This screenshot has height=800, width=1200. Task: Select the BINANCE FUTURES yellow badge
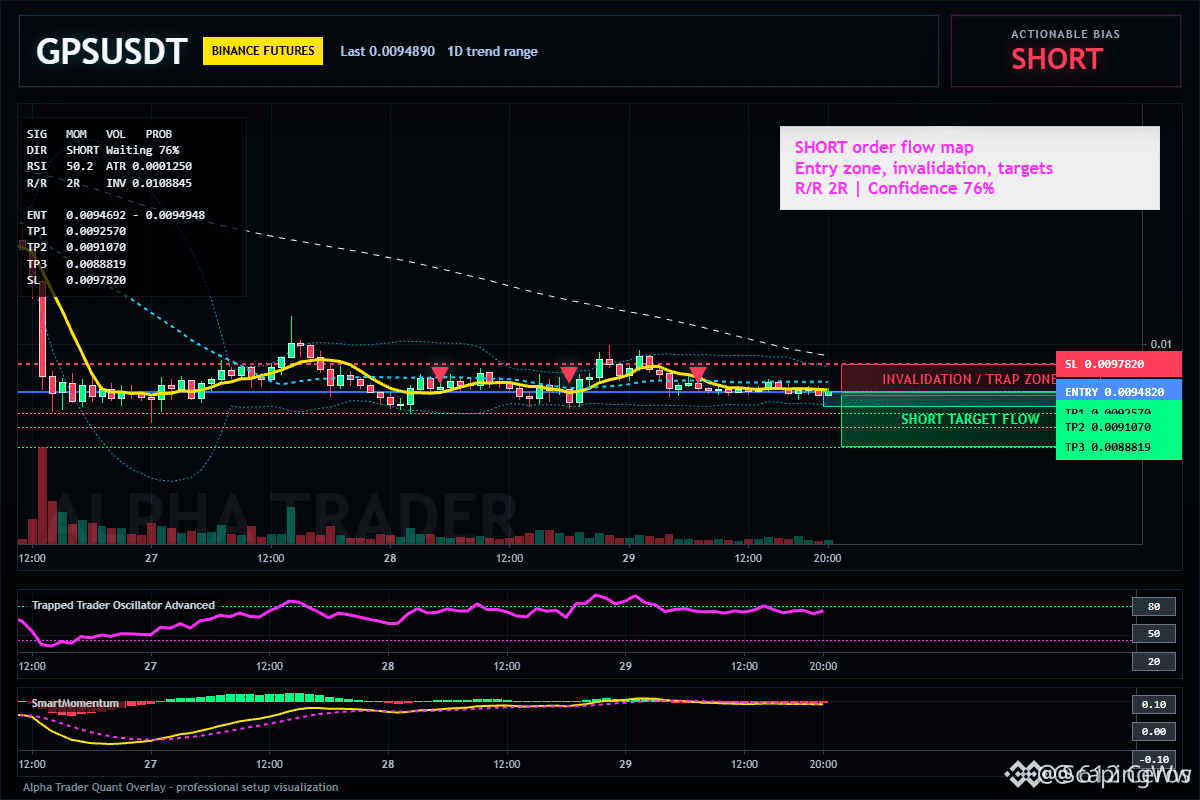[x=263, y=51]
